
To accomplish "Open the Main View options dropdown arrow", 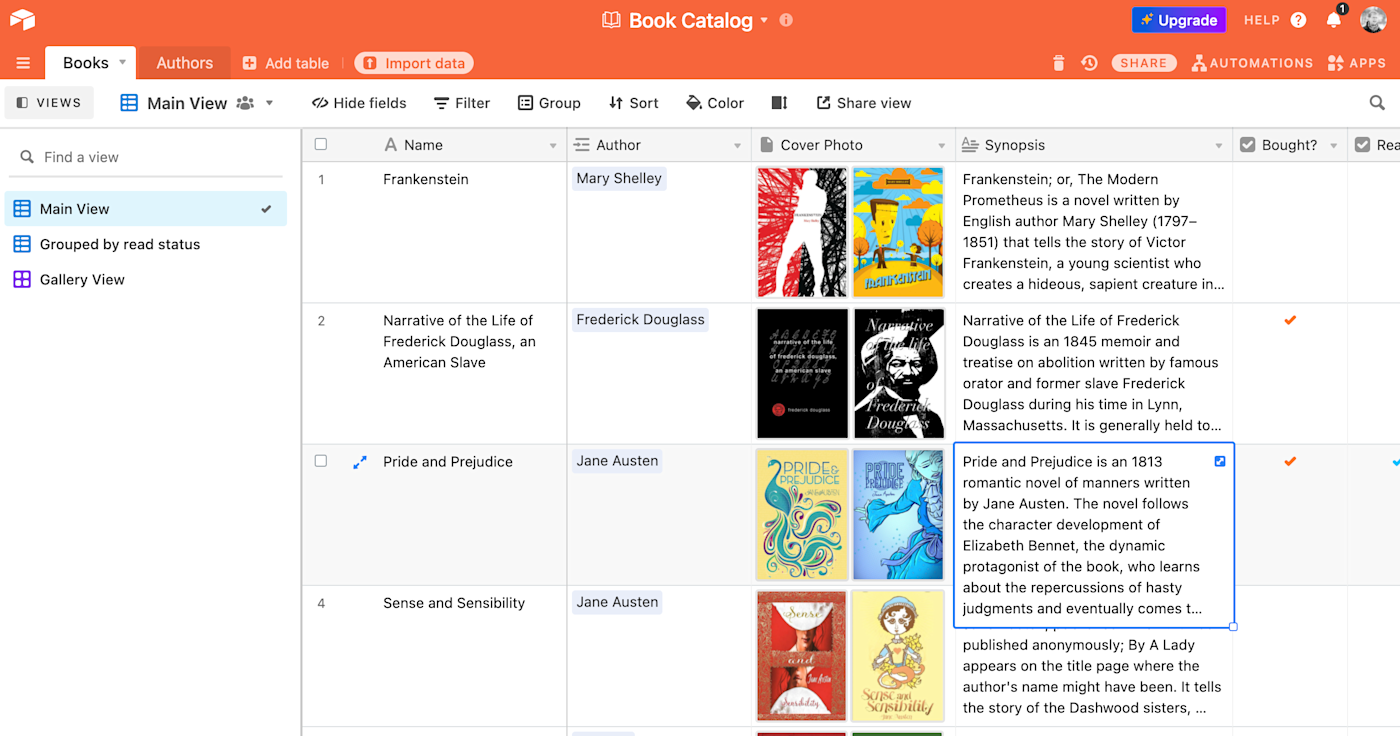I will pyautogui.click(x=269, y=103).
